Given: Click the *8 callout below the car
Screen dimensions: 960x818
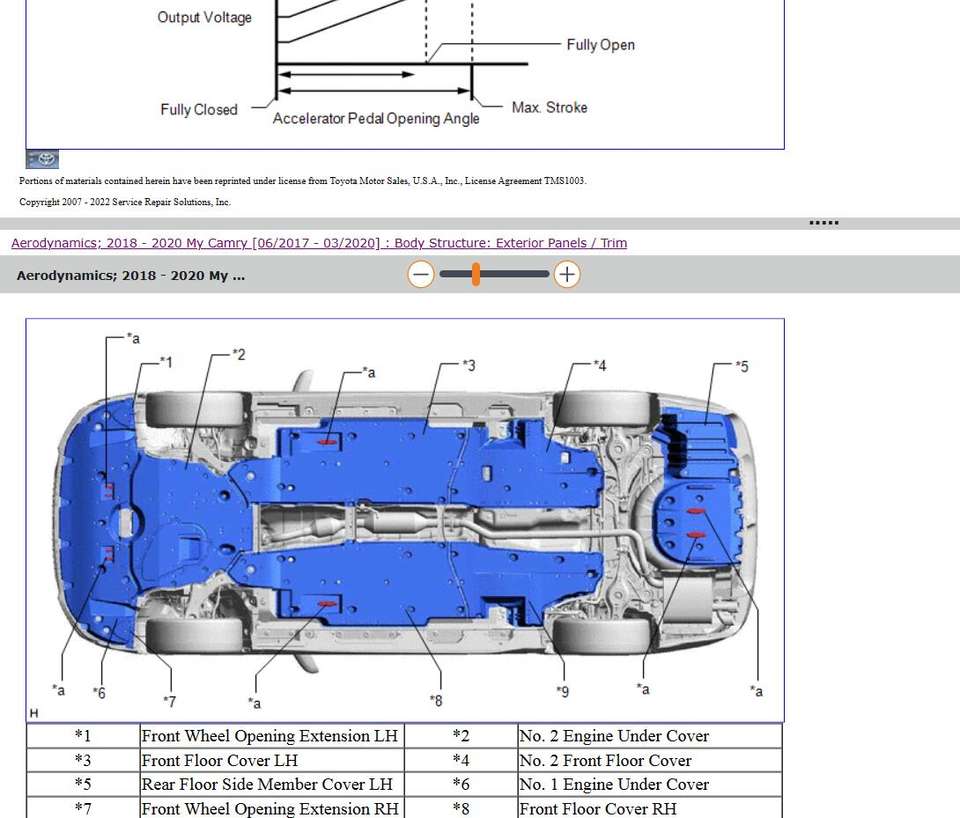Looking at the screenshot, I should point(436,700).
